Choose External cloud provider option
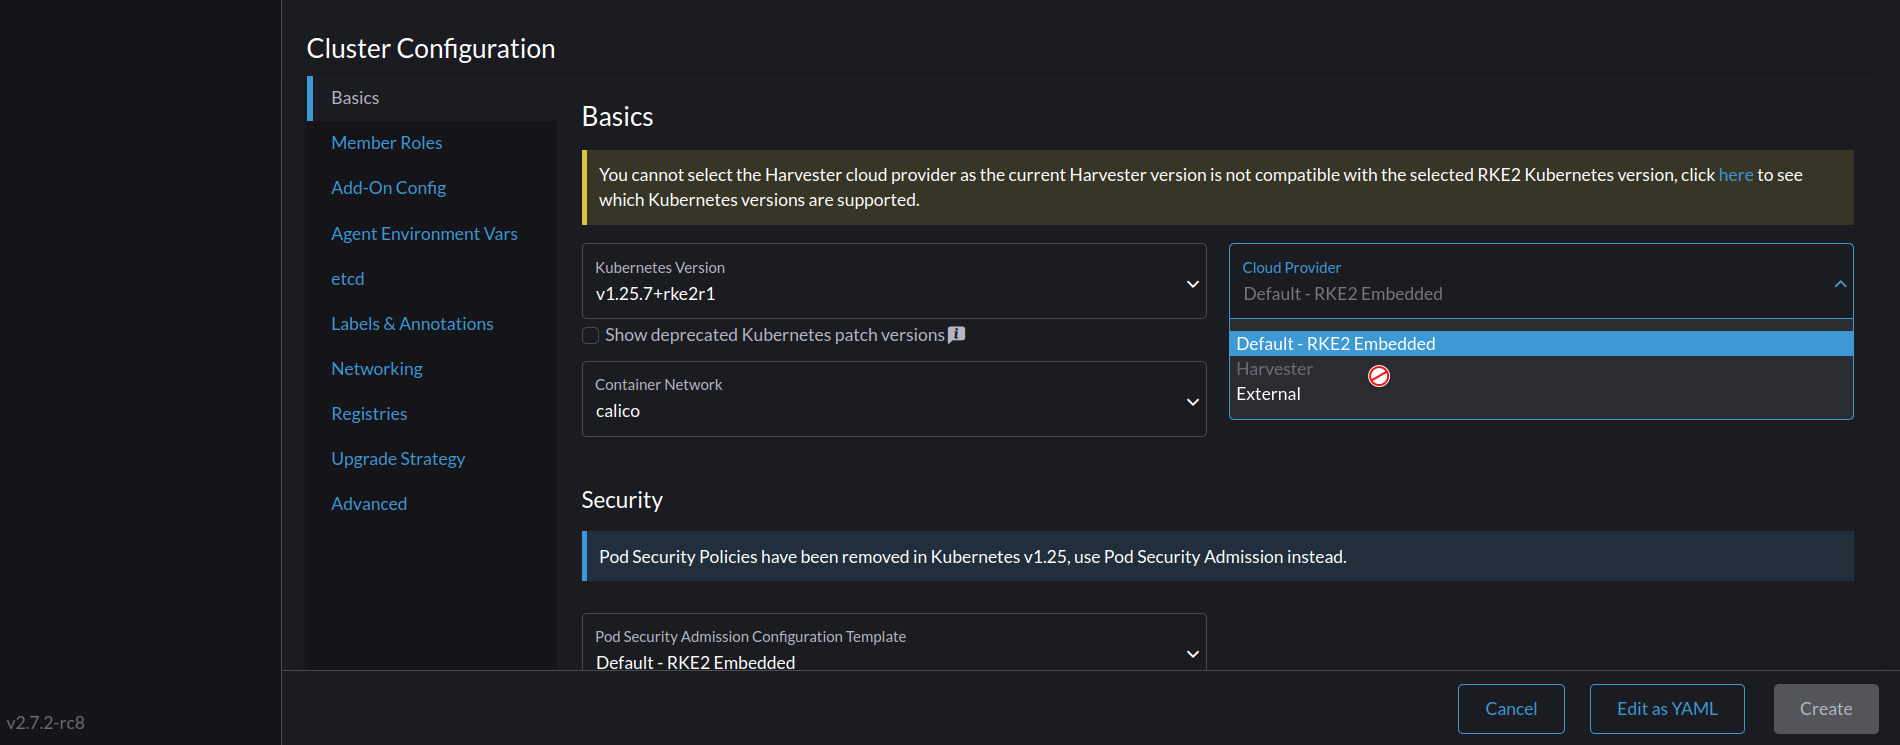1900x745 pixels. click(1268, 394)
